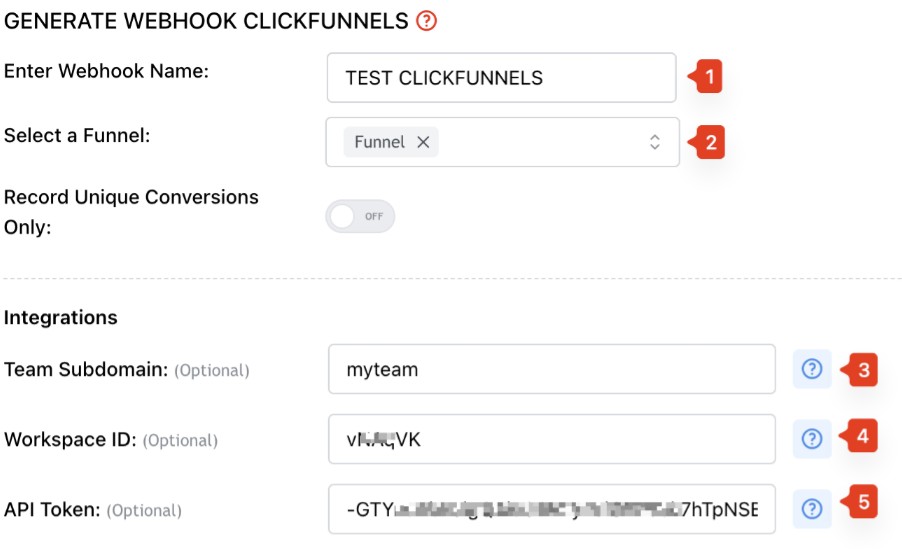Toggle Record Unique Conversions Only switch
The width and height of the screenshot is (902, 549).
[360, 216]
